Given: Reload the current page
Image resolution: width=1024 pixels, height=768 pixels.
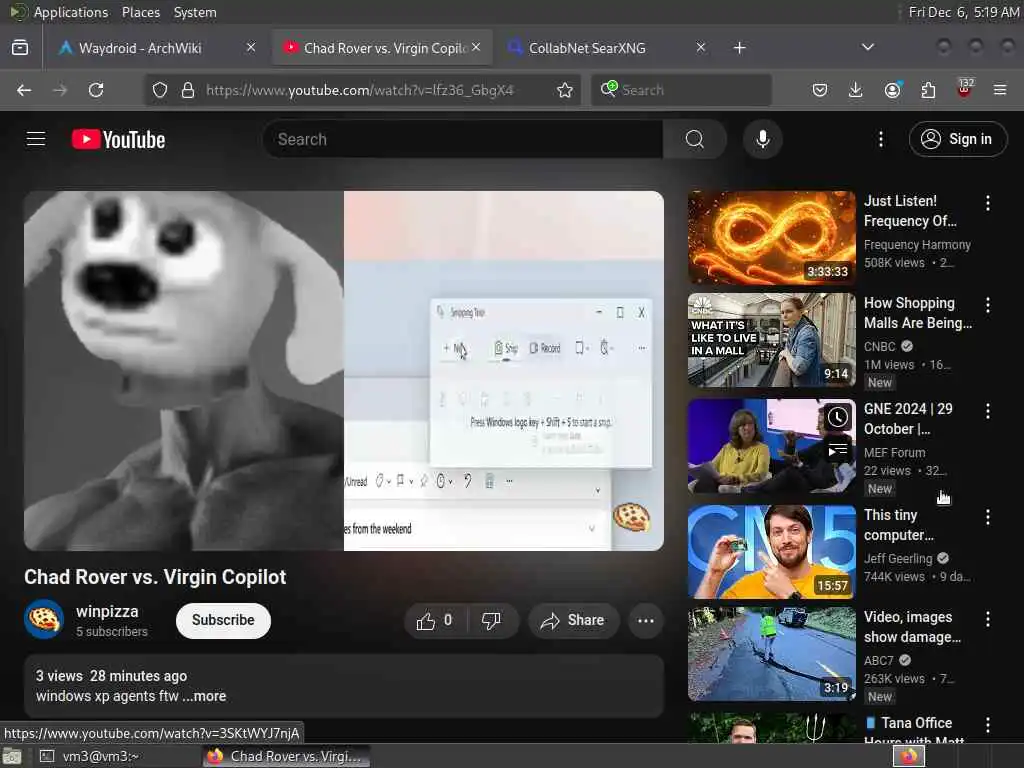Looking at the screenshot, I should click(x=96, y=90).
